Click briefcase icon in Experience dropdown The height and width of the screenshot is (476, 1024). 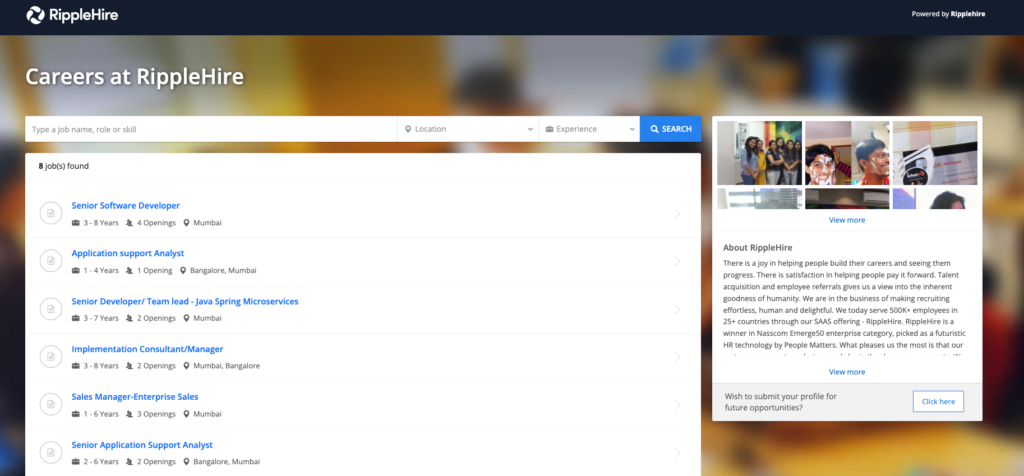tap(549, 129)
